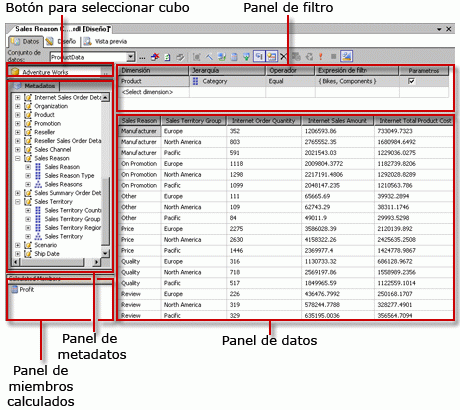
Task: Expand the Organization tree node
Action: [x=18, y=106]
